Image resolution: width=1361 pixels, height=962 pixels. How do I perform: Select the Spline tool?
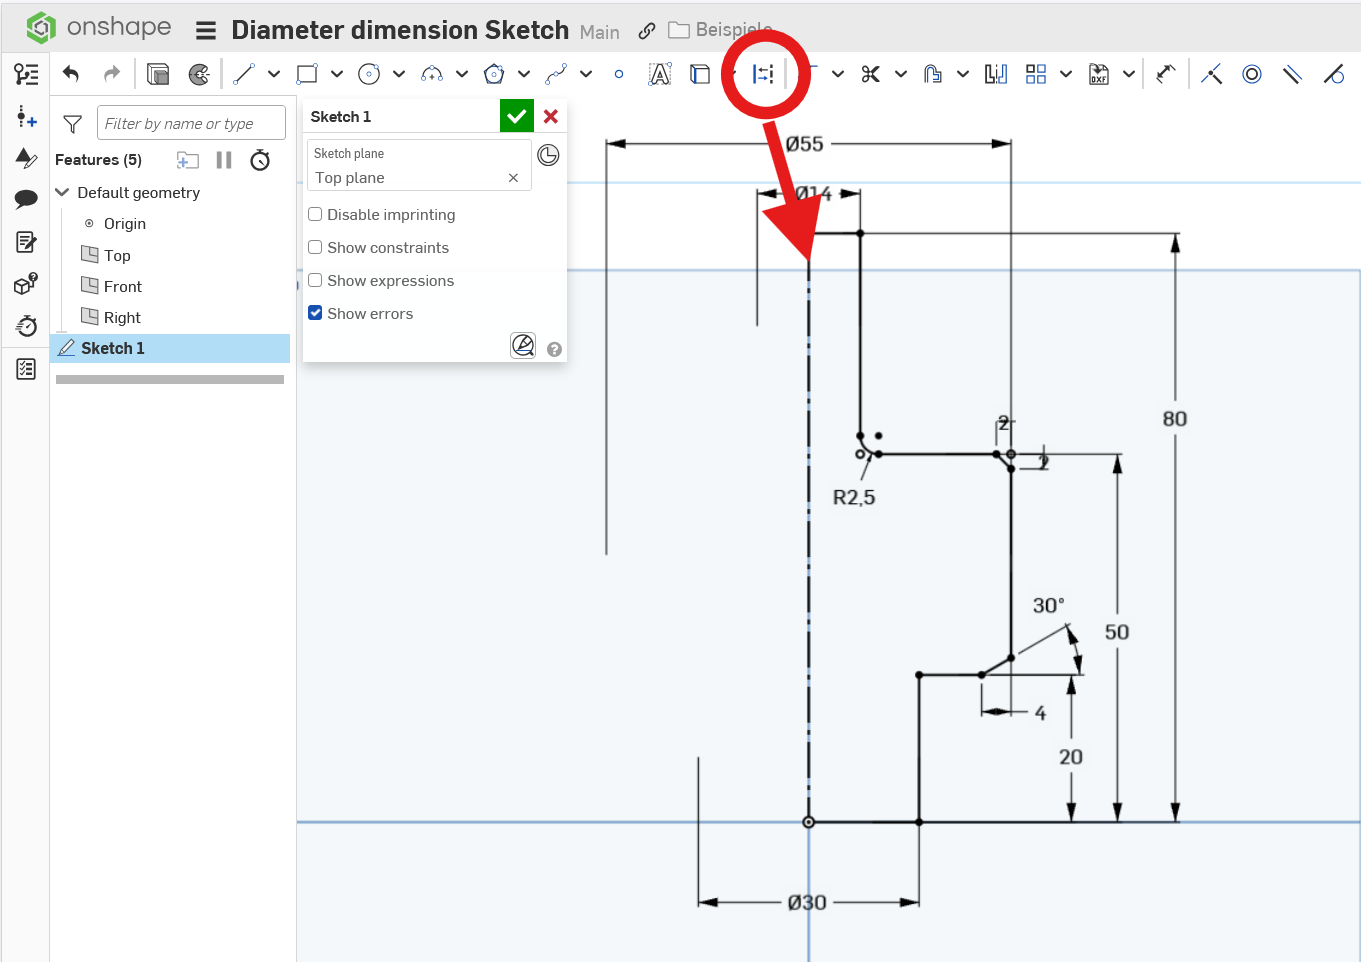(x=556, y=74)
